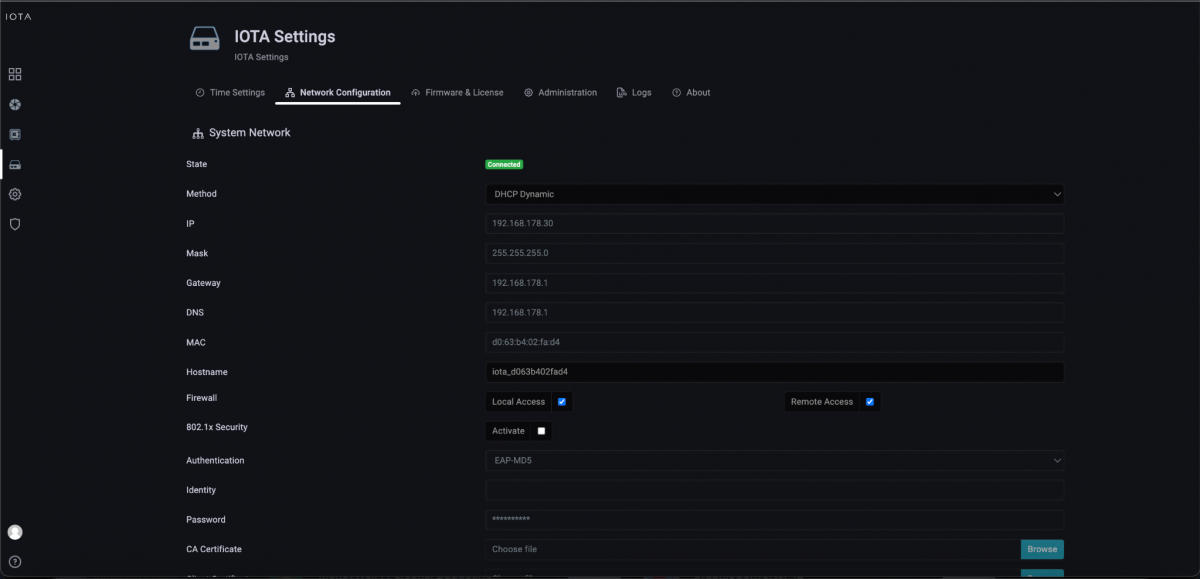The image size is (1200, 579).
Task: Open the user profile avatar
Action: (15, 532)
